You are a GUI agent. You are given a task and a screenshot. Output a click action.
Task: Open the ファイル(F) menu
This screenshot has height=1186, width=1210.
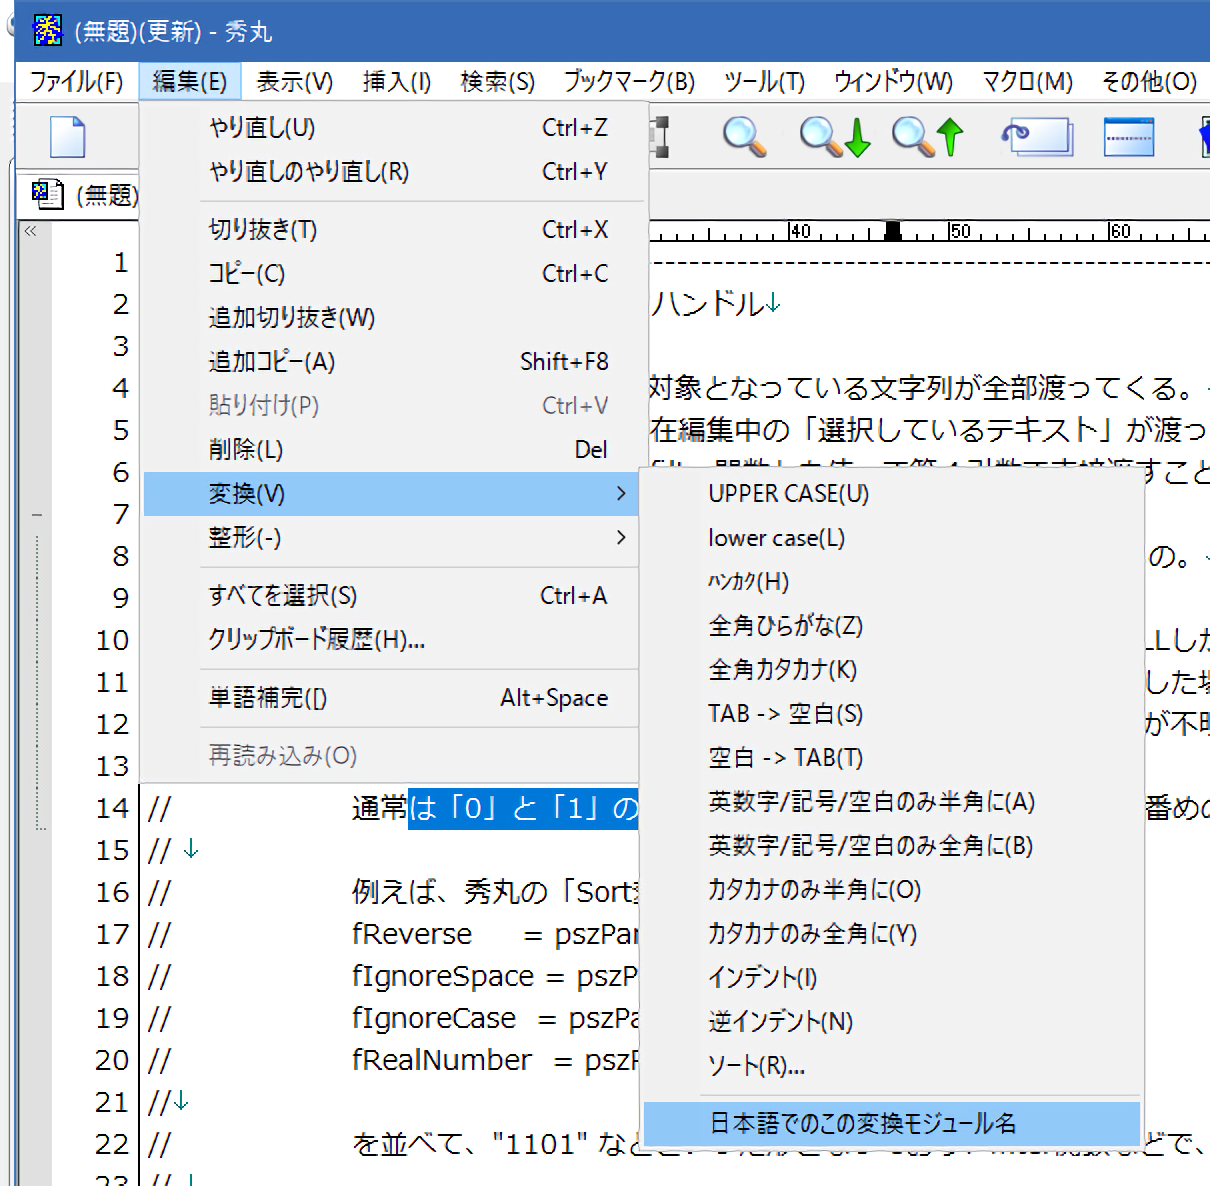[x=76, y=81]
